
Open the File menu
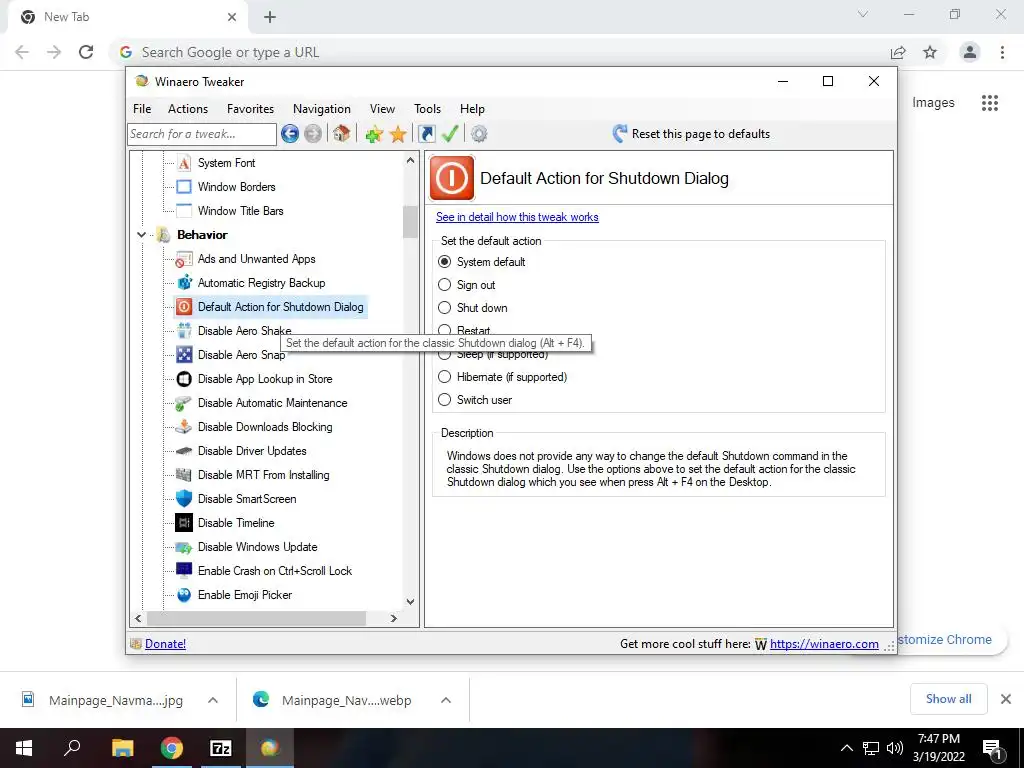tap(142, 109)
